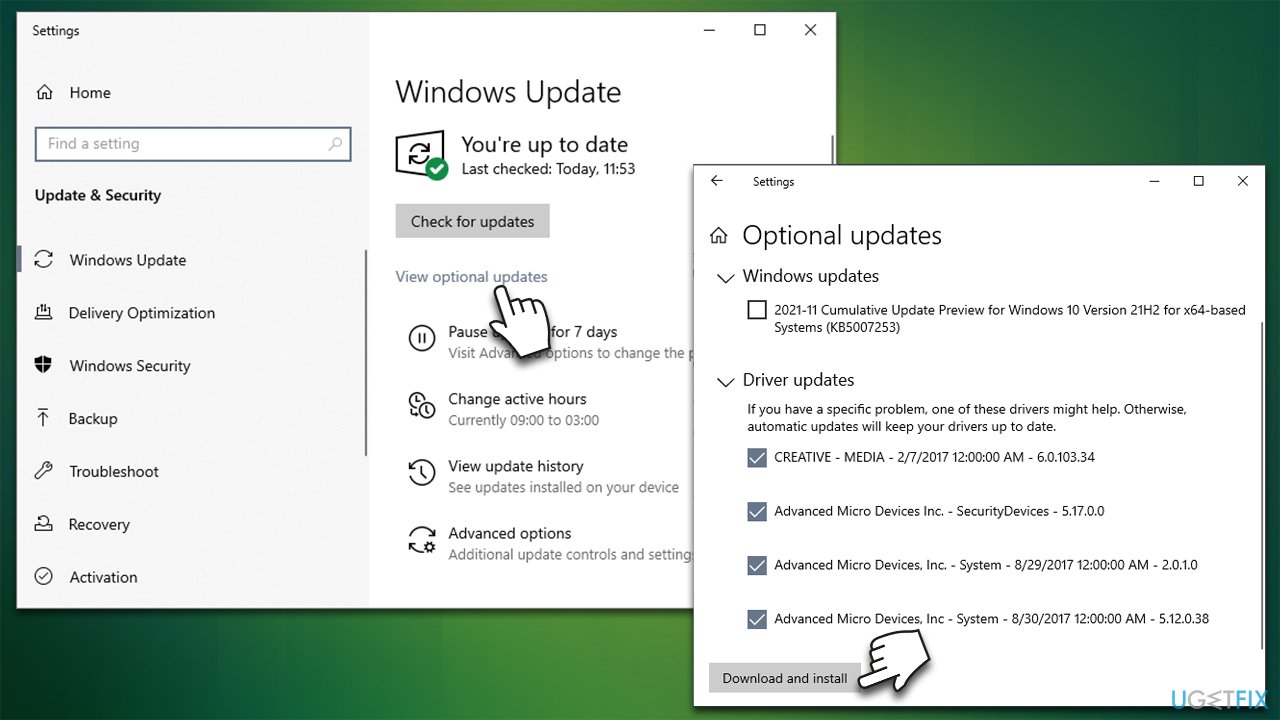Open the View optional updates link

point(471,277)
